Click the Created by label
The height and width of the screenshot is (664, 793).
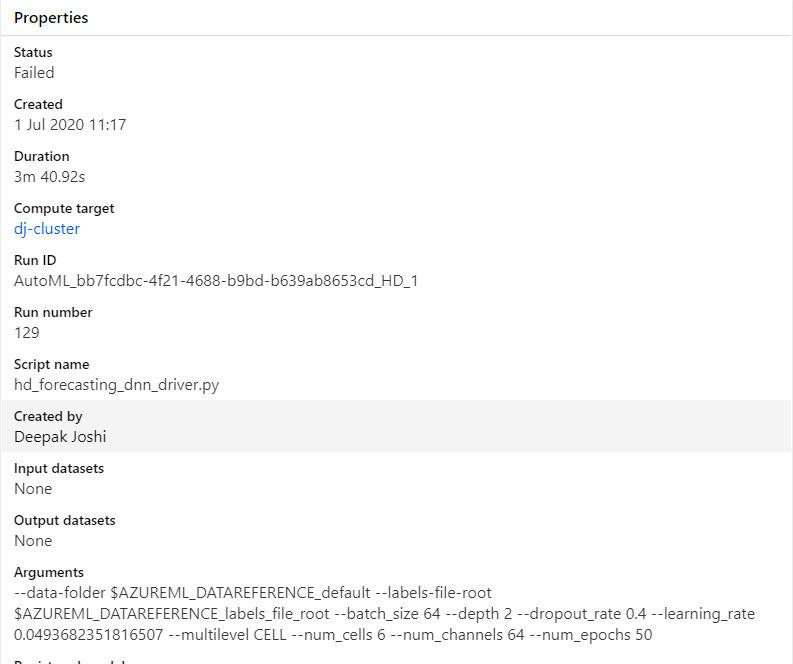point(48,416)
